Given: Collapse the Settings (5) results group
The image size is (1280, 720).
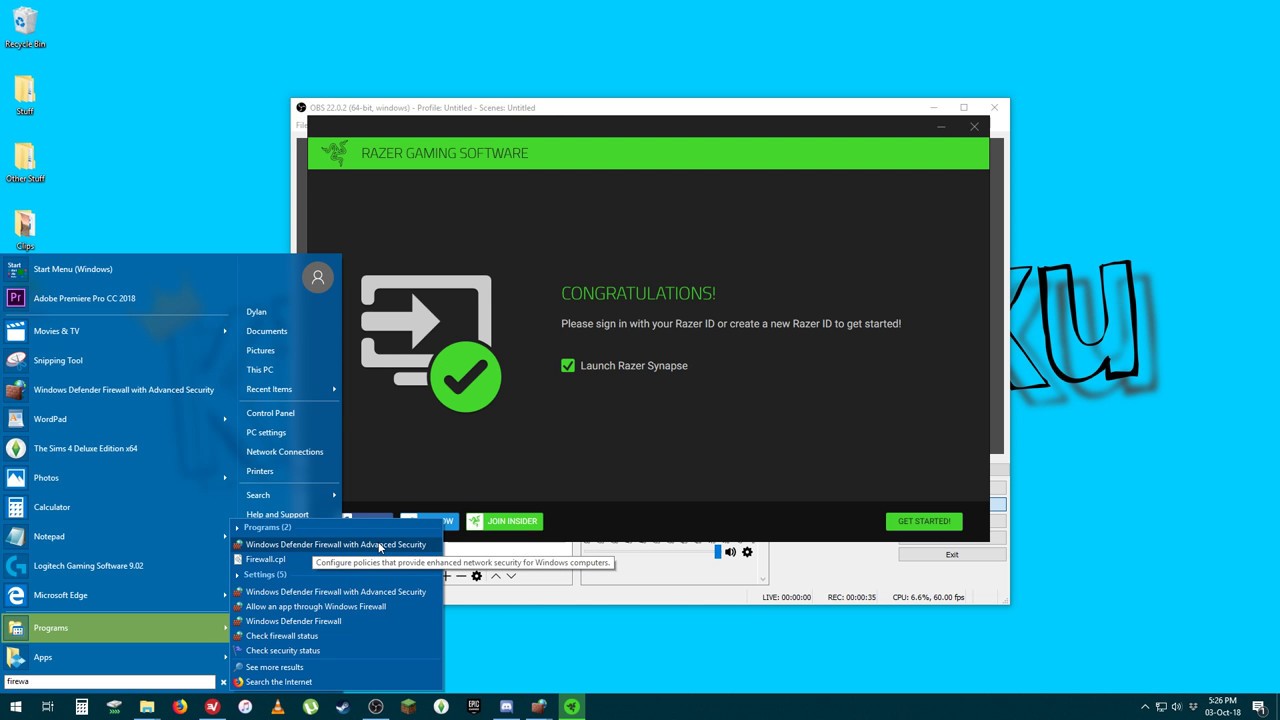Looking at the screenshot, I should point(238,575).
